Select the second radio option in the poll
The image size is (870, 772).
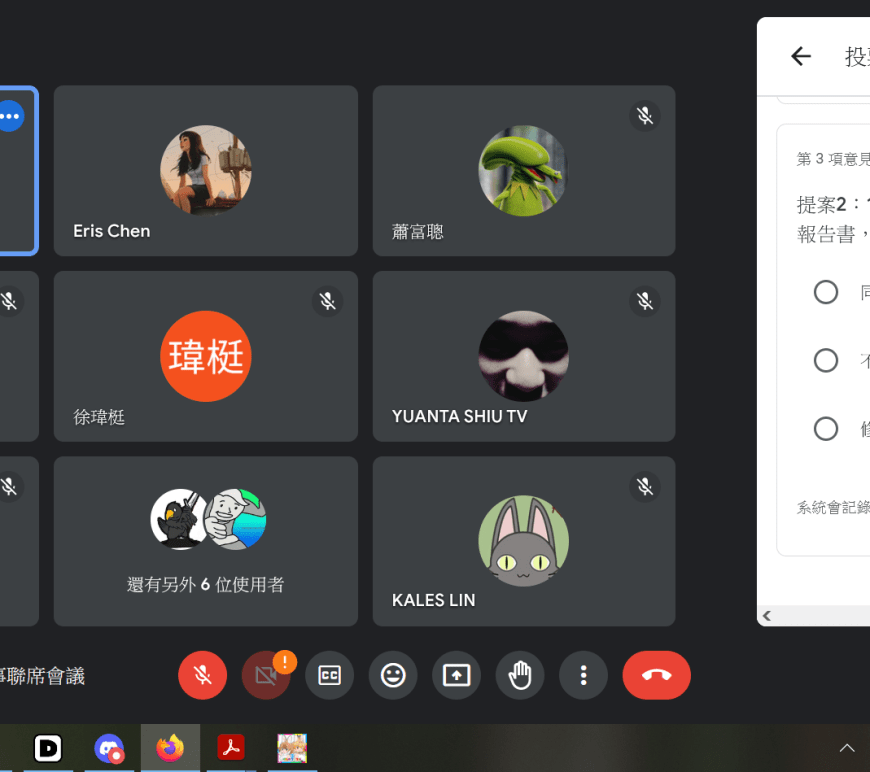point(826,360)
